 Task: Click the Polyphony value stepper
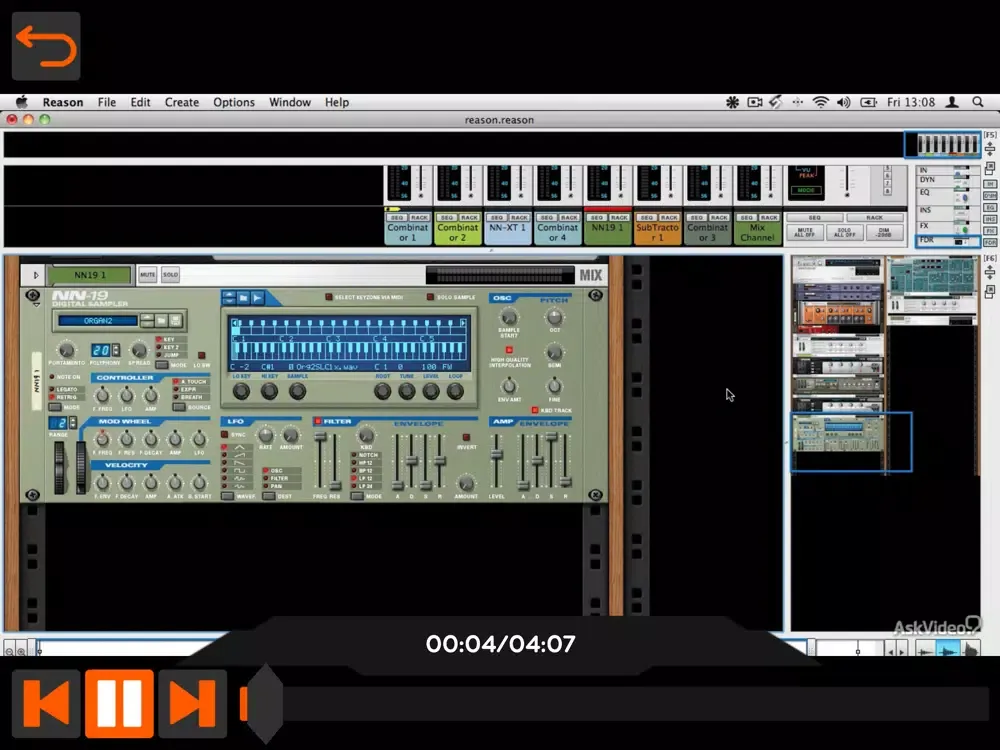click(x=116, y=349)
